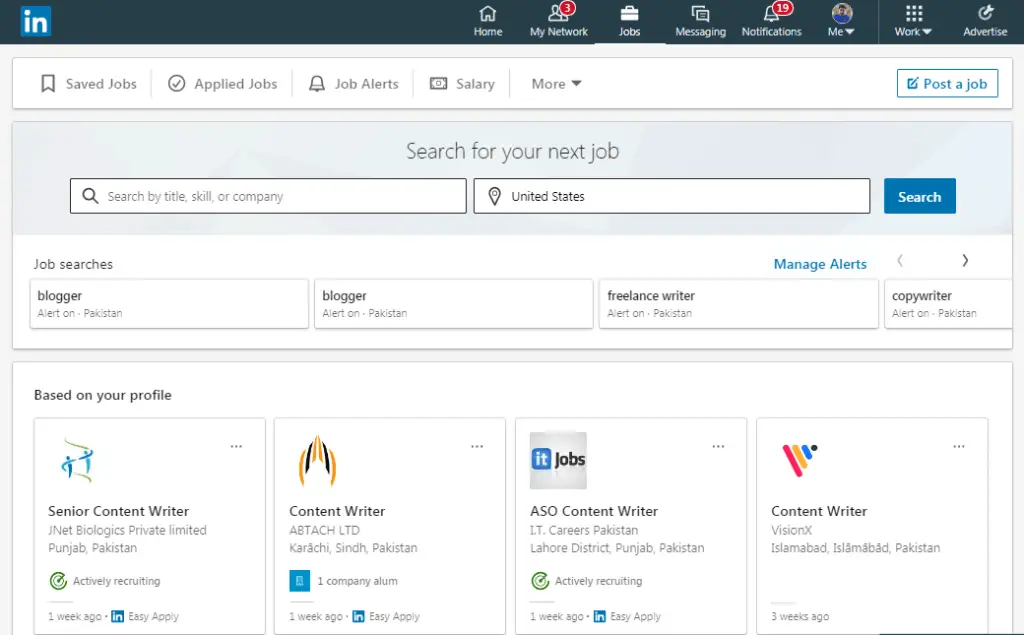Viewport: 1024px width, 635px height.
Task: Open the Senior Content Writer job title
Action: tap(118, 511)
